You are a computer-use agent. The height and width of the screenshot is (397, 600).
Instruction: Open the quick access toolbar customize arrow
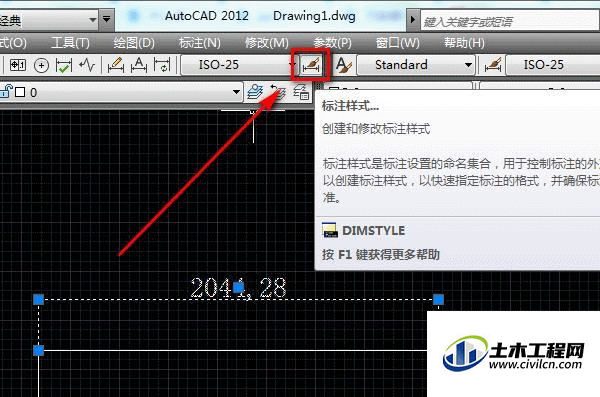click(106, 19)
